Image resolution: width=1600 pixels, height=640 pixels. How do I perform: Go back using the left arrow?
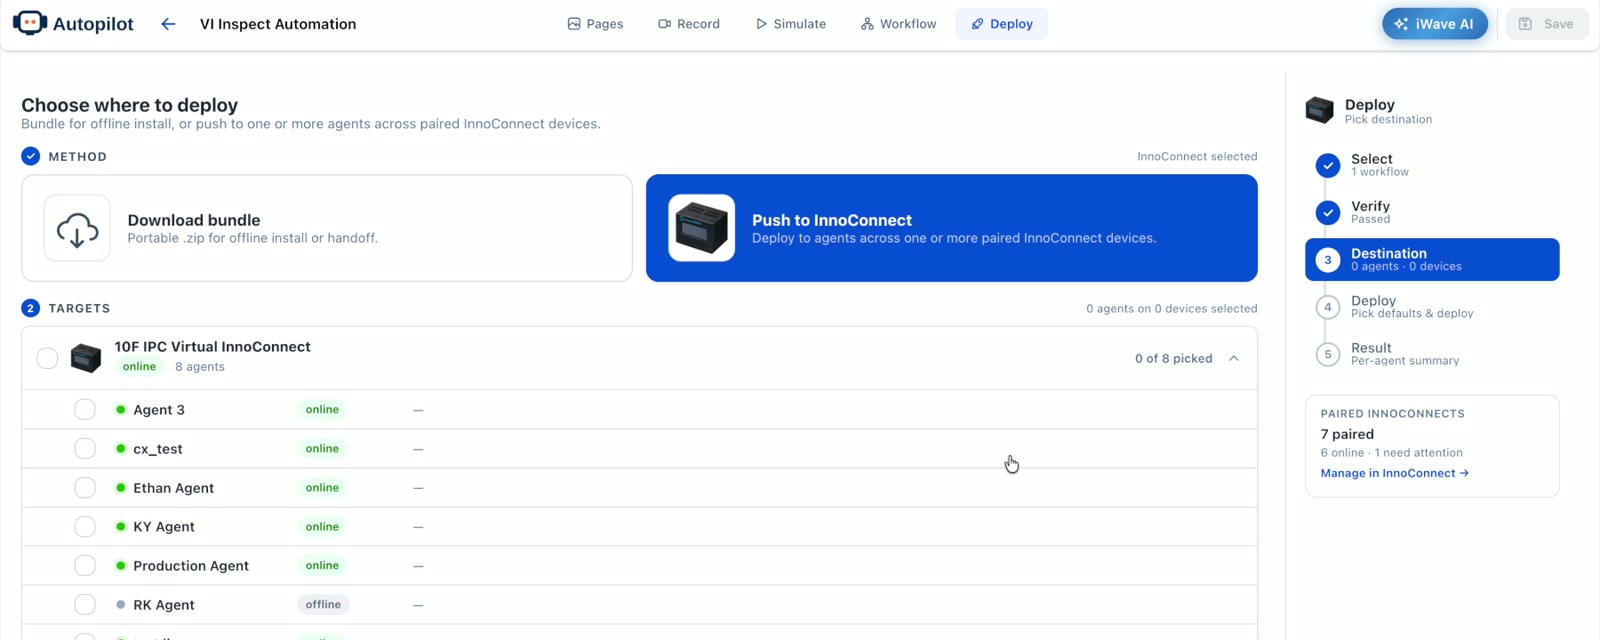(168, 24)
